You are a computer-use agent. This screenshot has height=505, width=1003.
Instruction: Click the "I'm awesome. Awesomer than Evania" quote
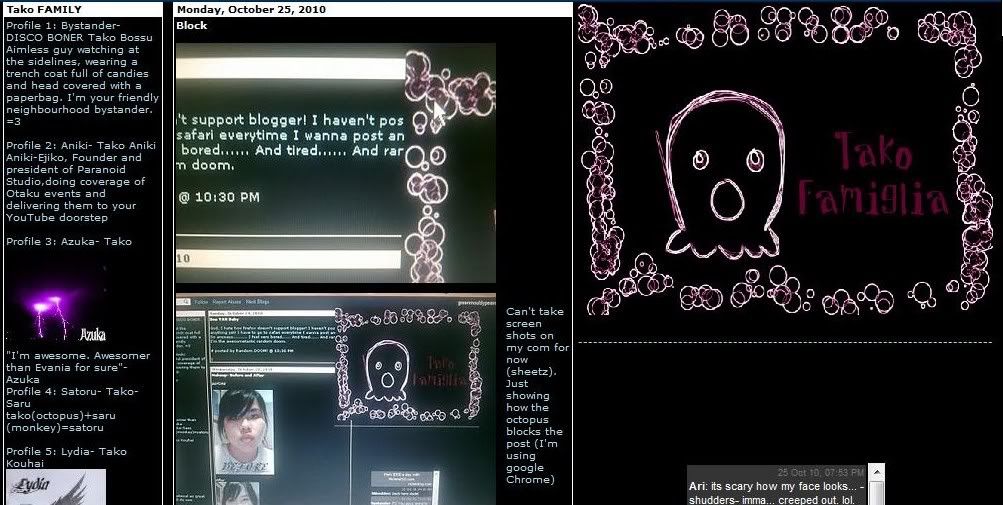coord(78,367)
